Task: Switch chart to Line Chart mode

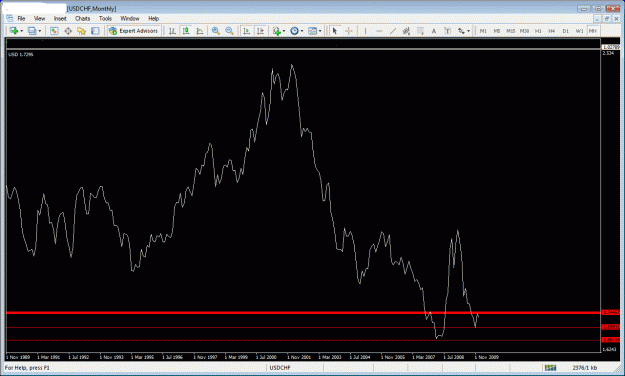Action: [200, 31]
